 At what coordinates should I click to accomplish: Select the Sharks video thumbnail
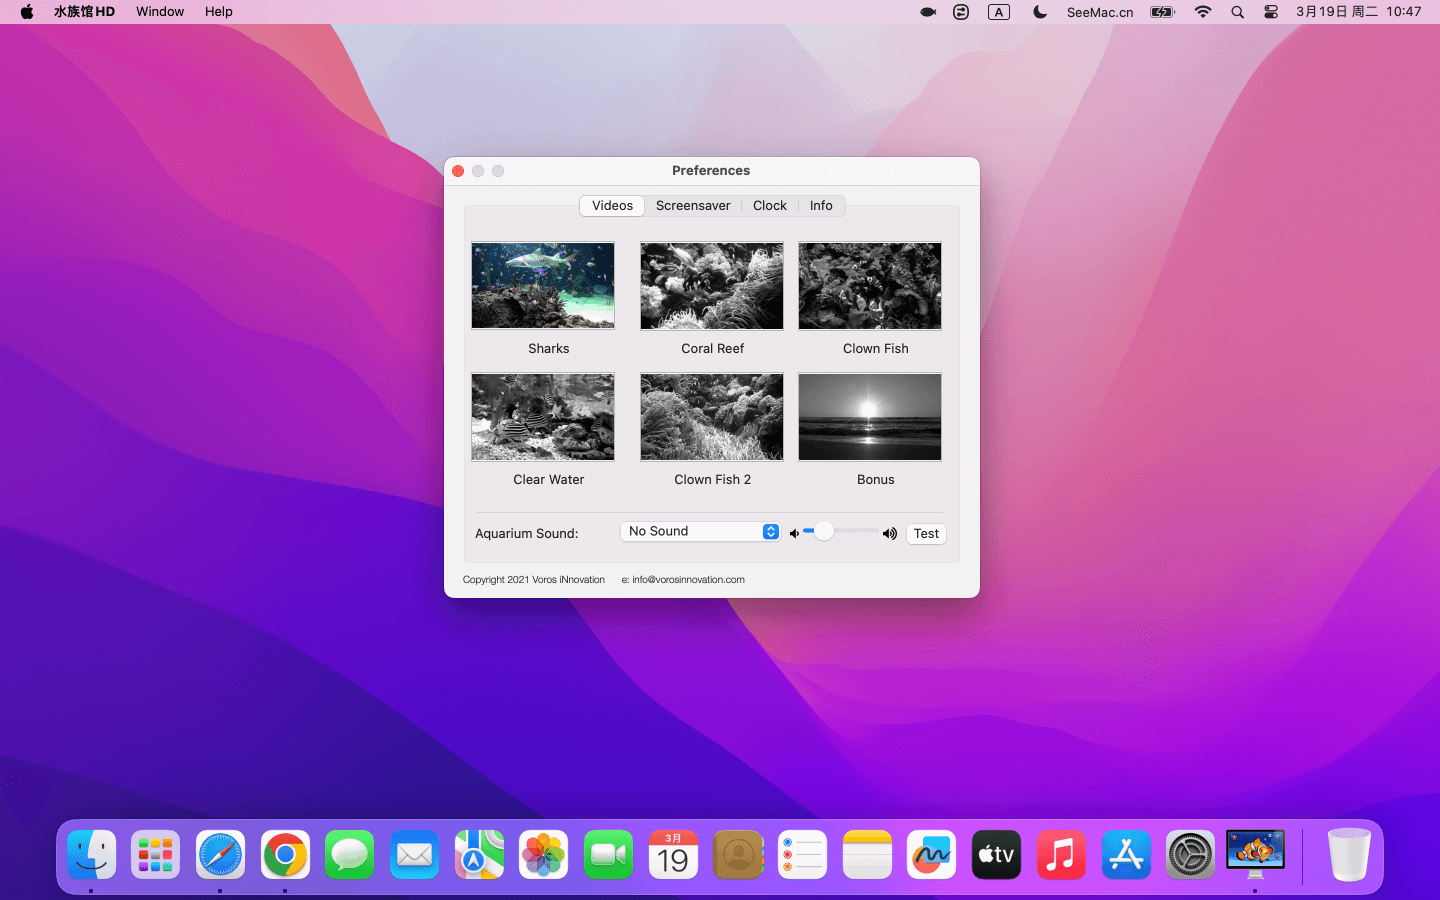click(543, 286)
